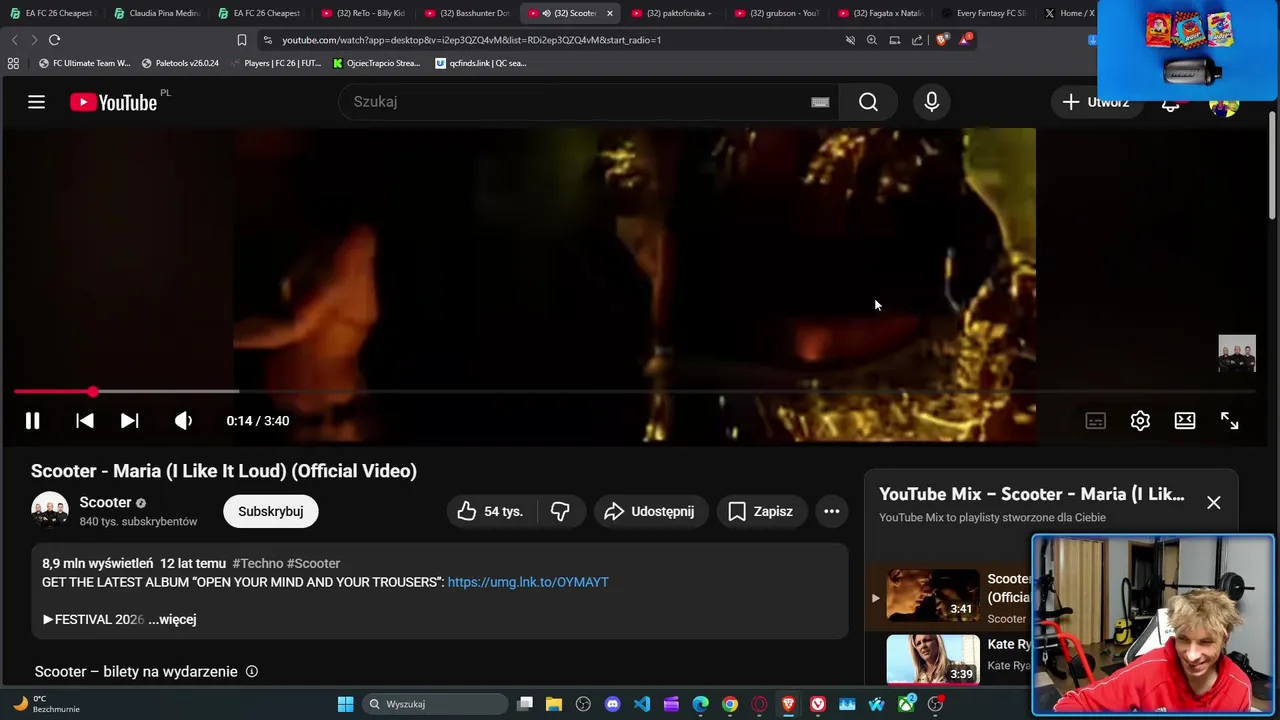Viewport: 1280px width, 720px height.
Task: Click the #Techno hashtag
Action: (x=258, y=563)
